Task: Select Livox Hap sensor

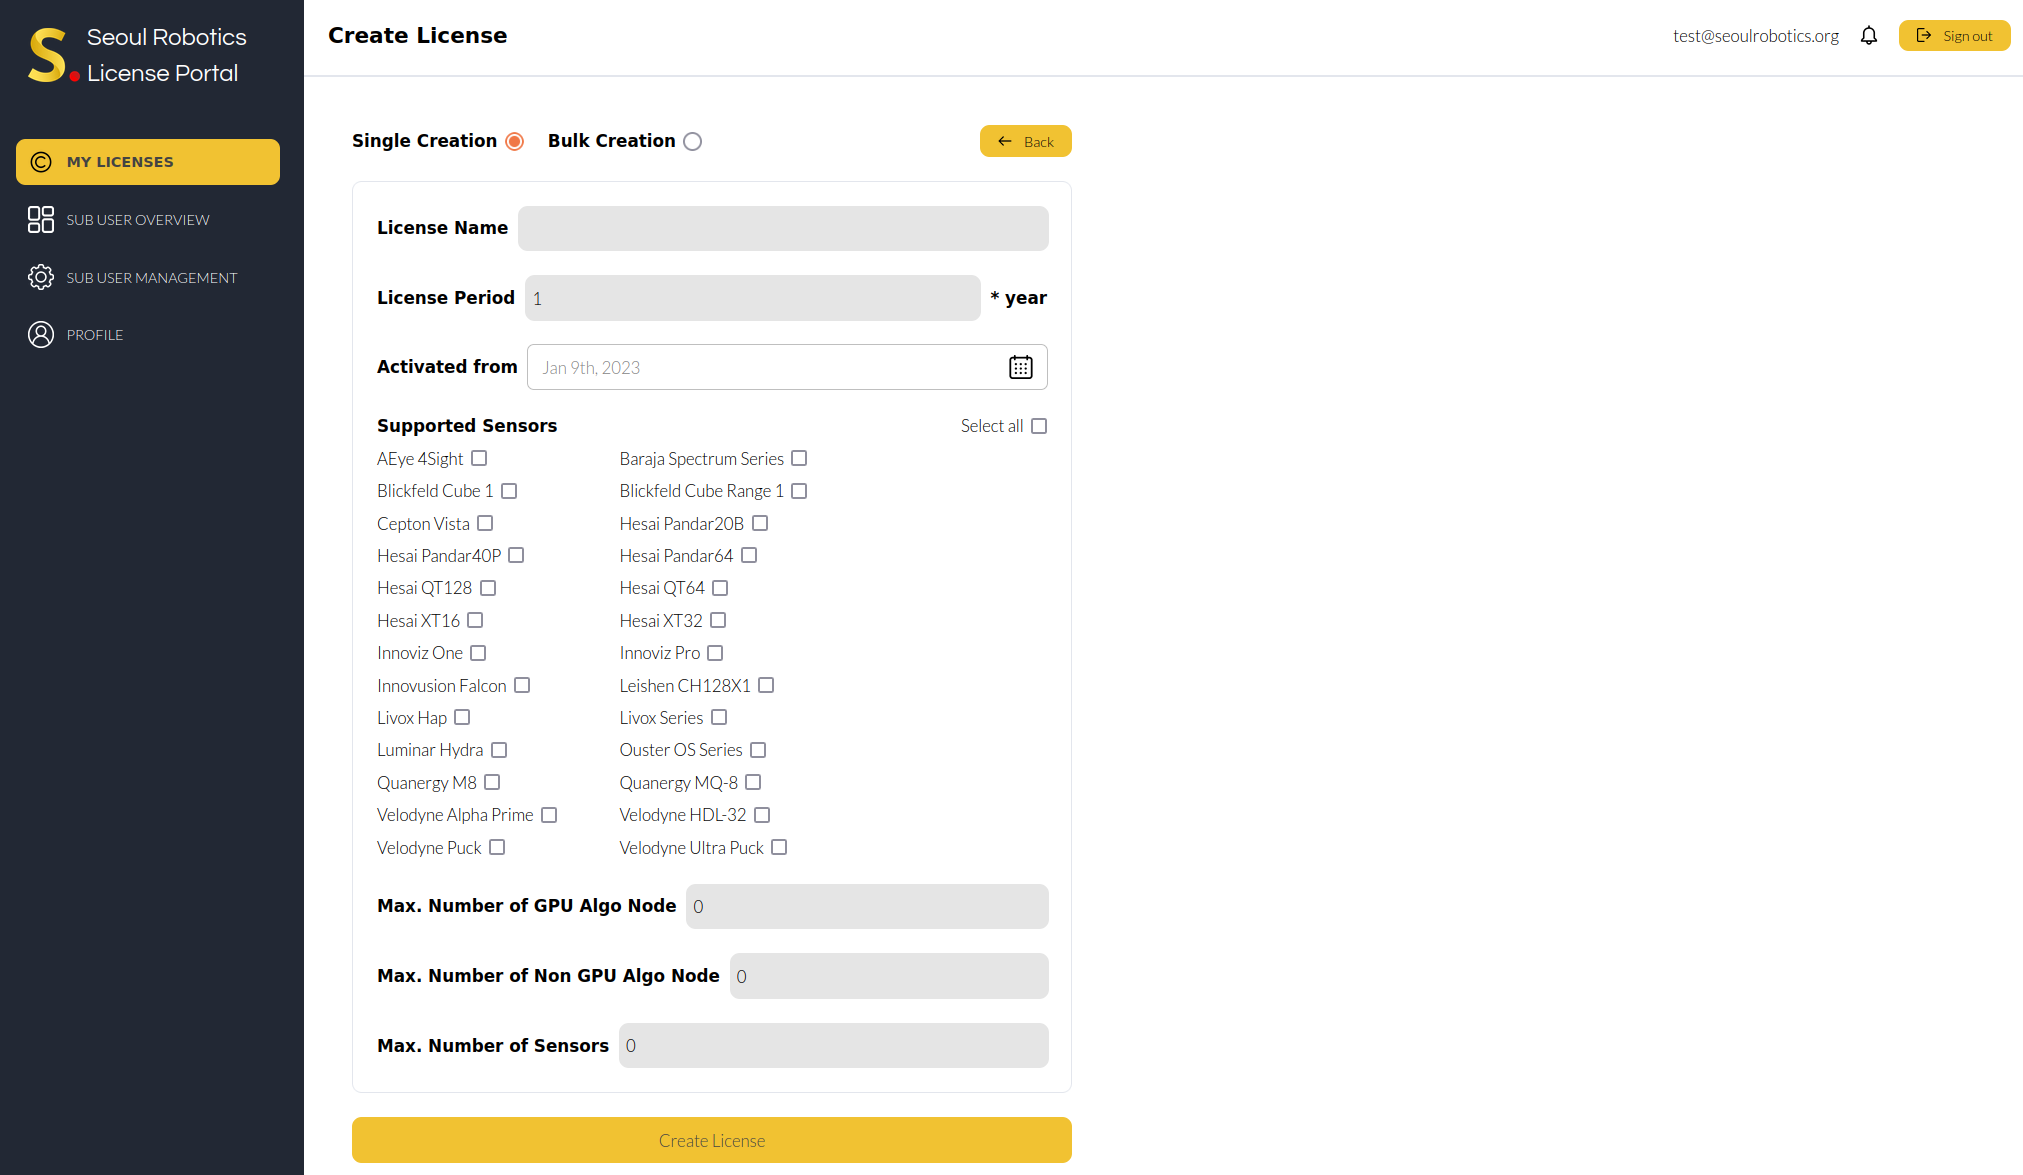Action: [462, 717]
